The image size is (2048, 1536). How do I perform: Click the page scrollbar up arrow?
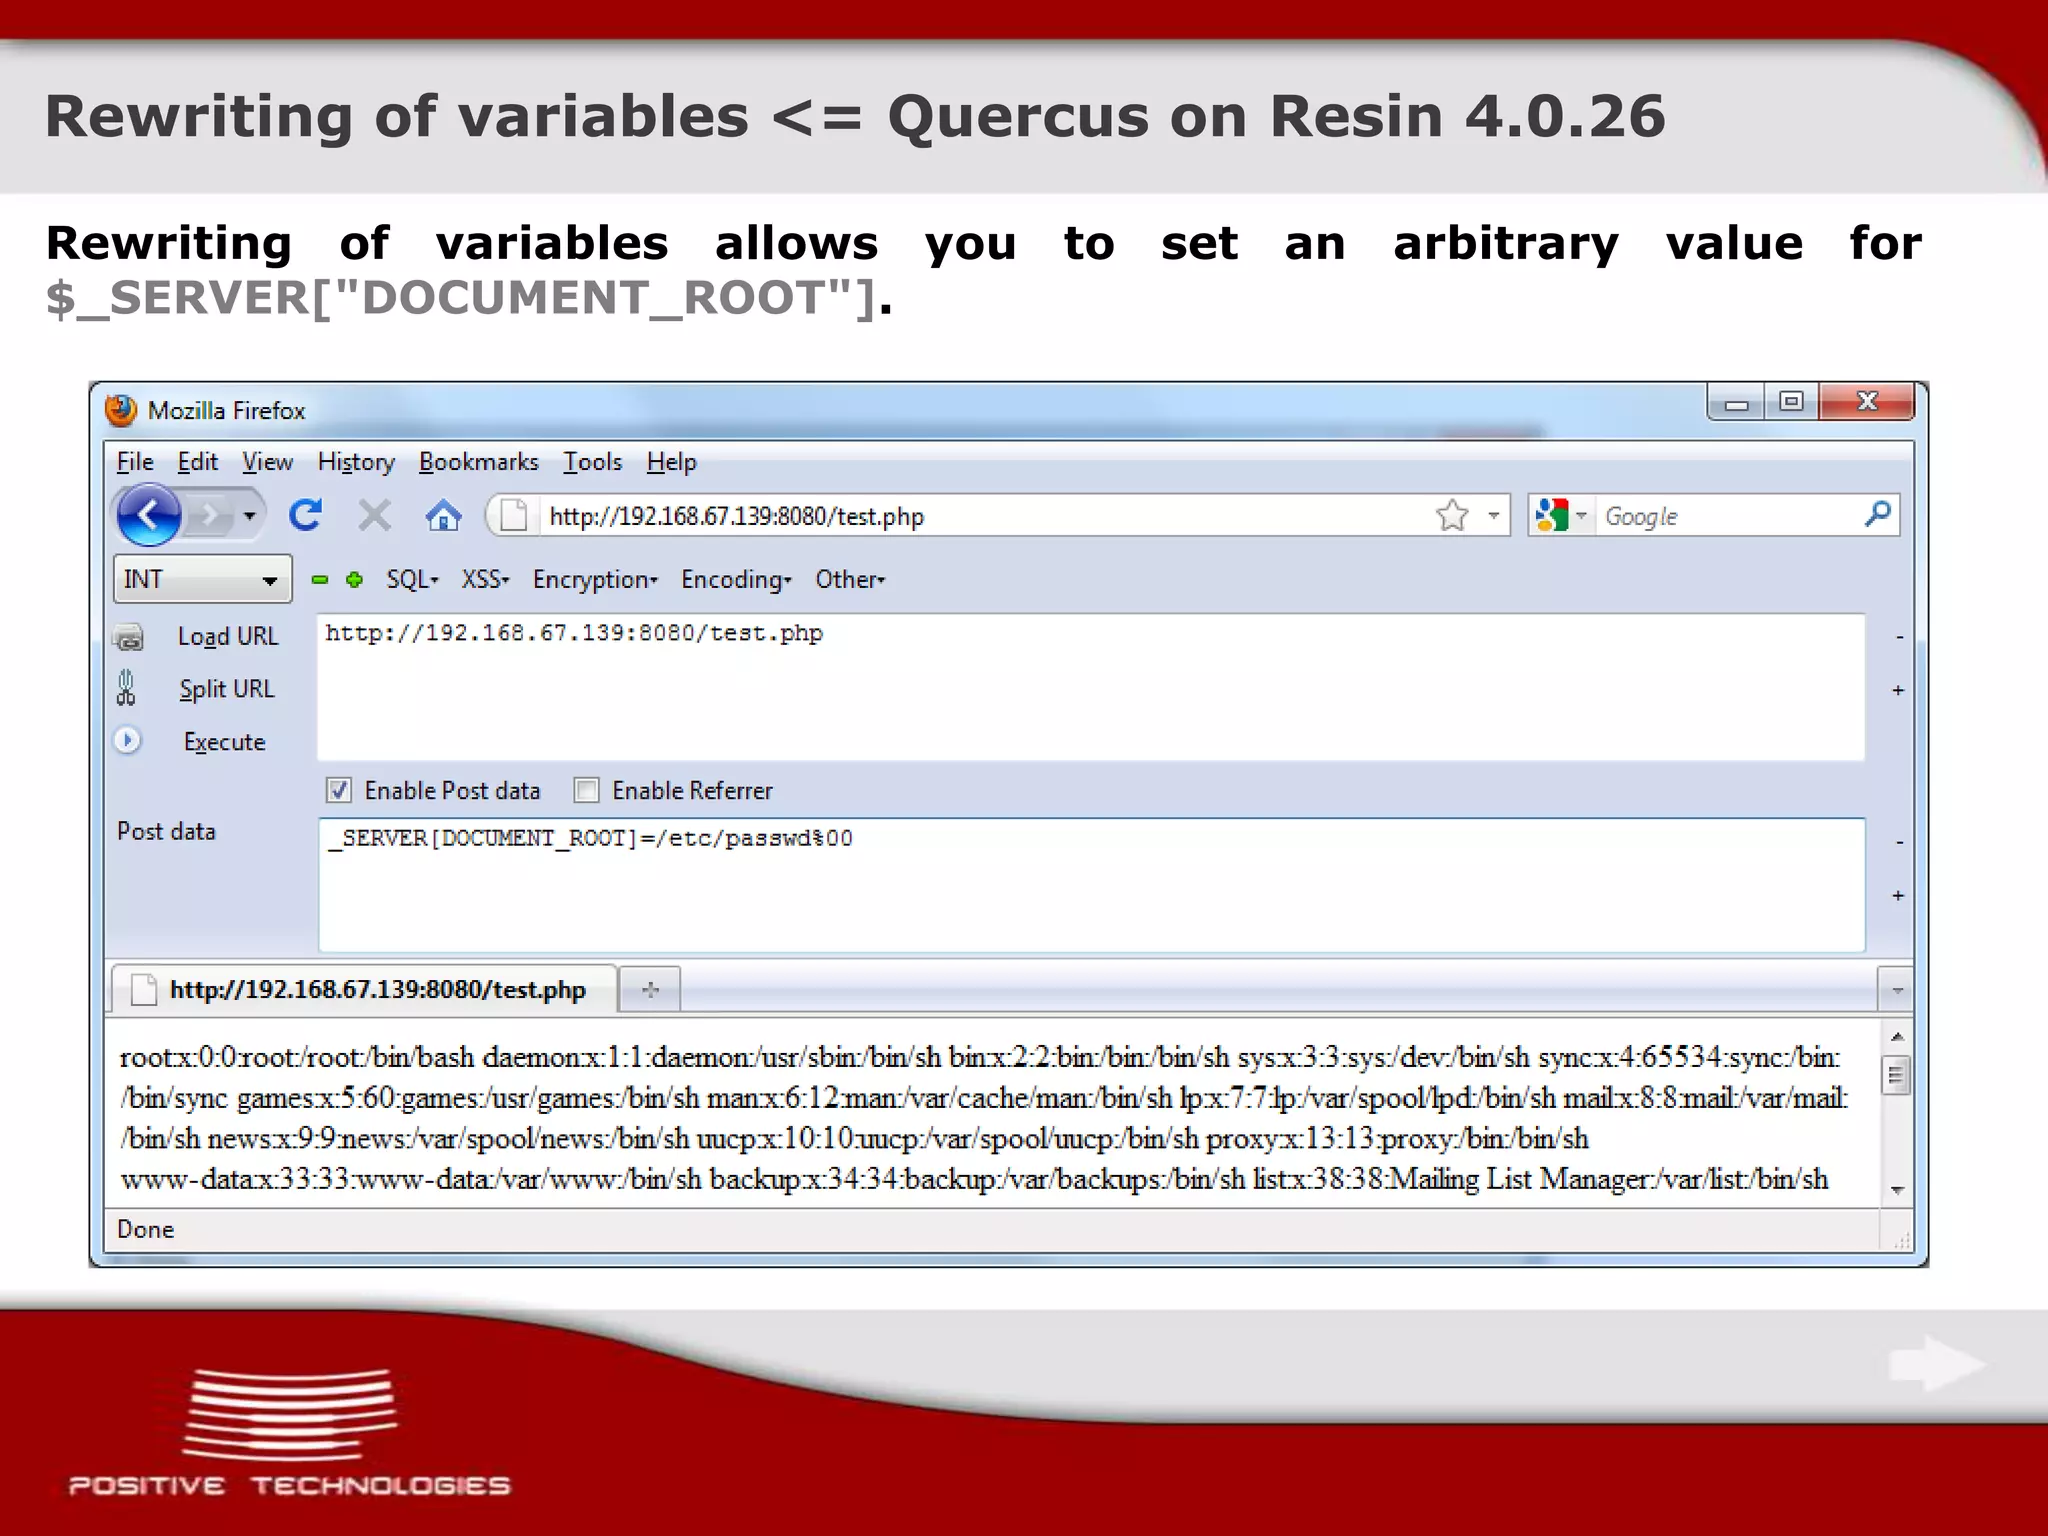1897,1037
